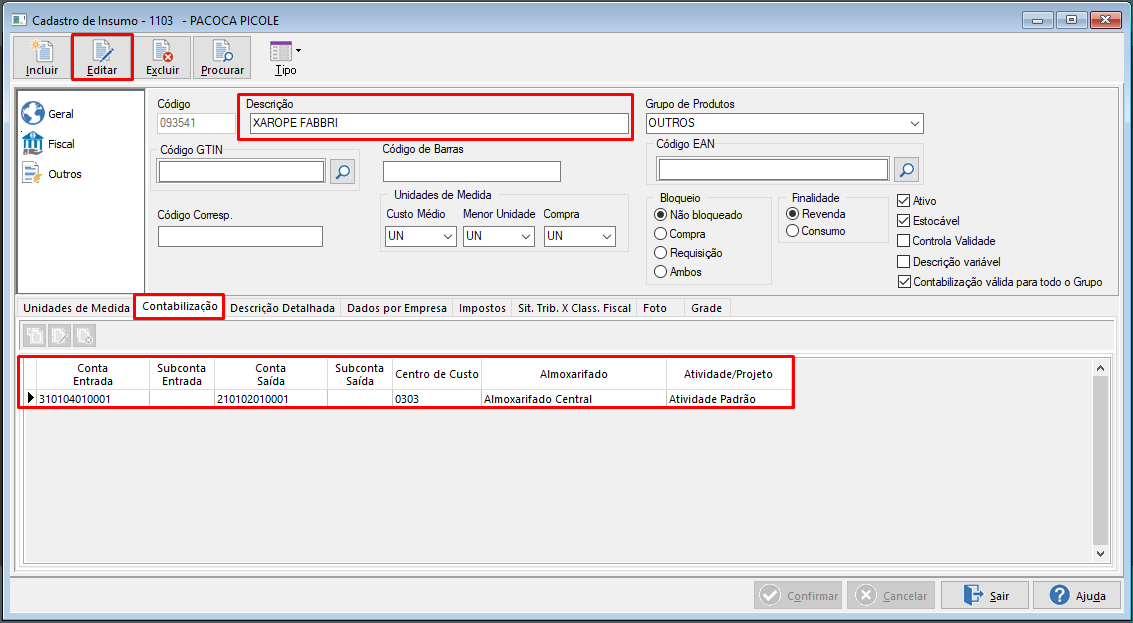This screenshot has height=623, width=1133.
Task: Click the Procurar toolbar button
Action: pos(223,57)
